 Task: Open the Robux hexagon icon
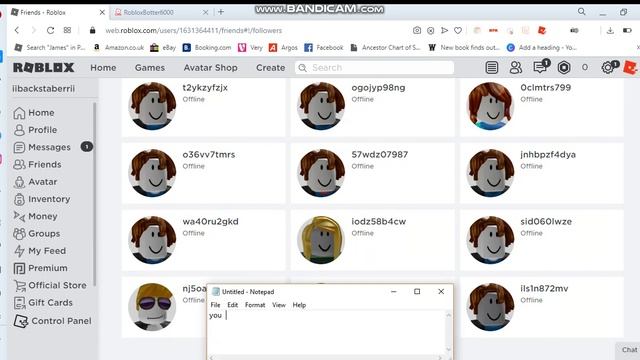click(x=564, y=67)
